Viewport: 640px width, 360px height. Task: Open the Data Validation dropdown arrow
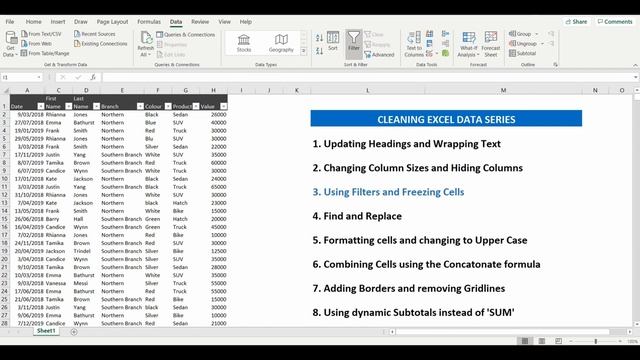437,54
